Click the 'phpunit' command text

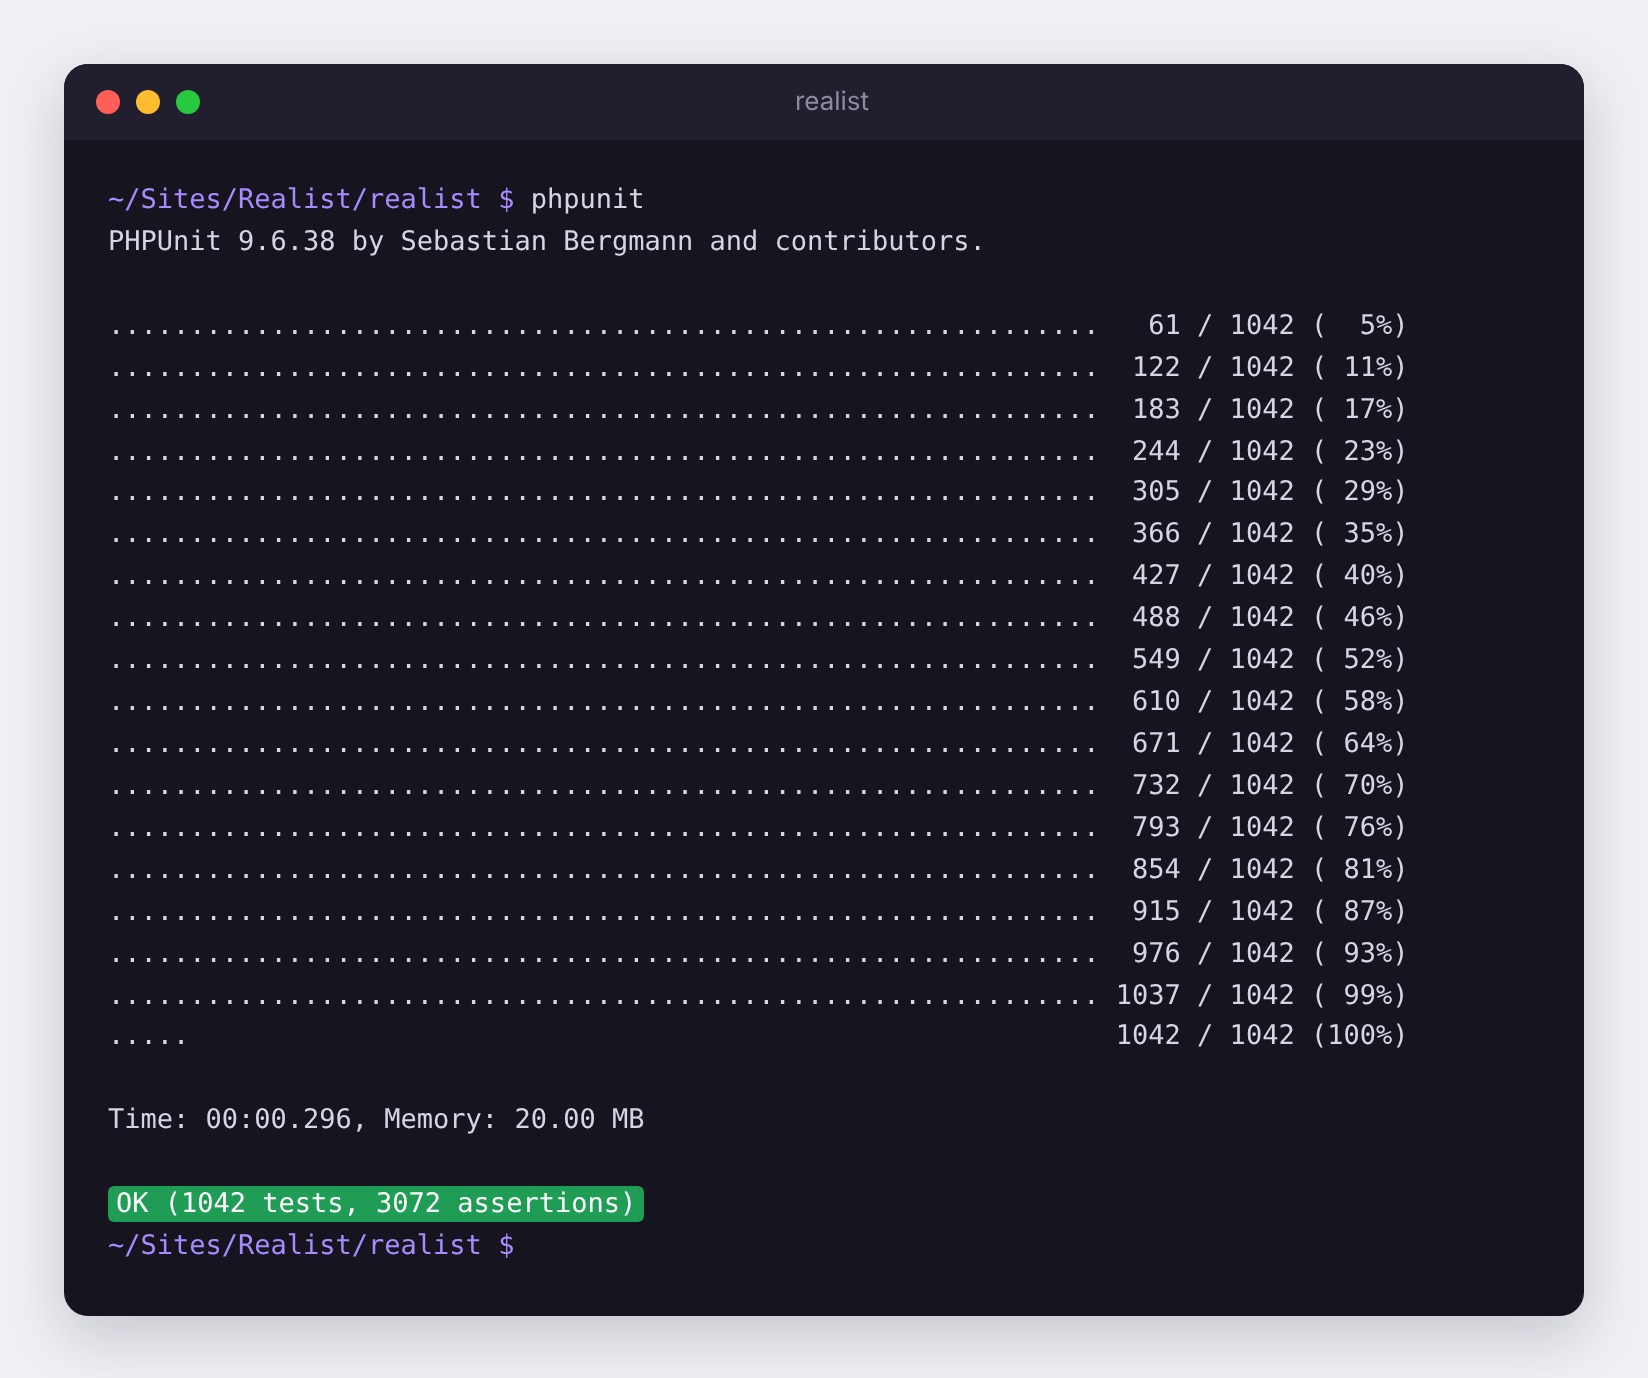pos(587,200)
